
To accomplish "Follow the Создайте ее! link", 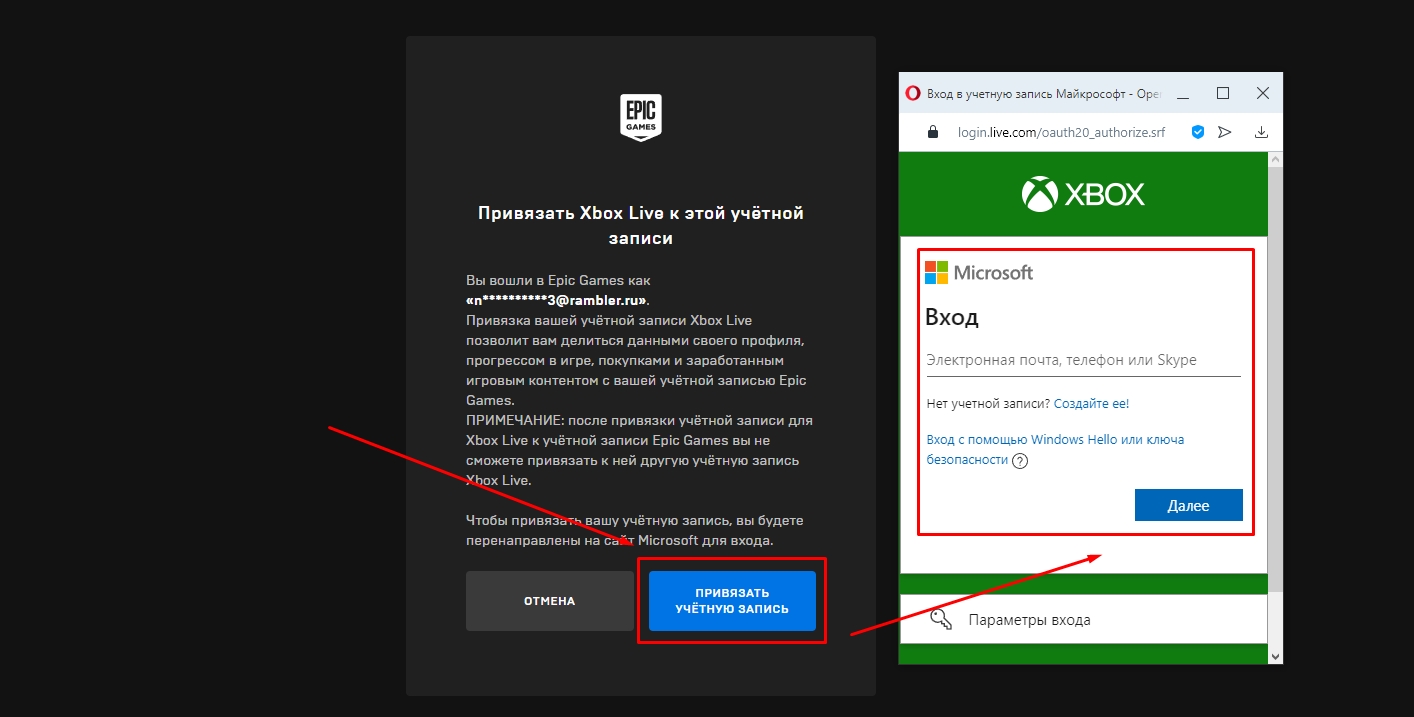I will click(1091, 404).
